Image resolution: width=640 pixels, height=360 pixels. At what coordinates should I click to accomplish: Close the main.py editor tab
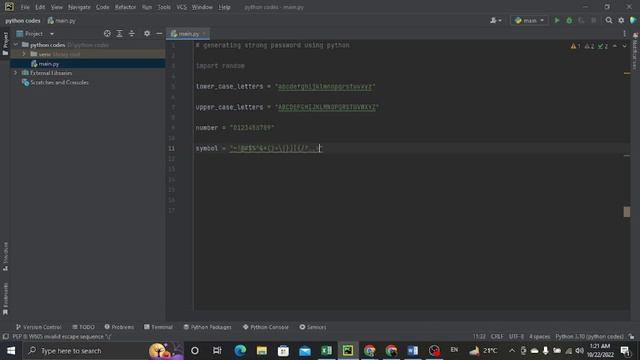pos(204,34)
